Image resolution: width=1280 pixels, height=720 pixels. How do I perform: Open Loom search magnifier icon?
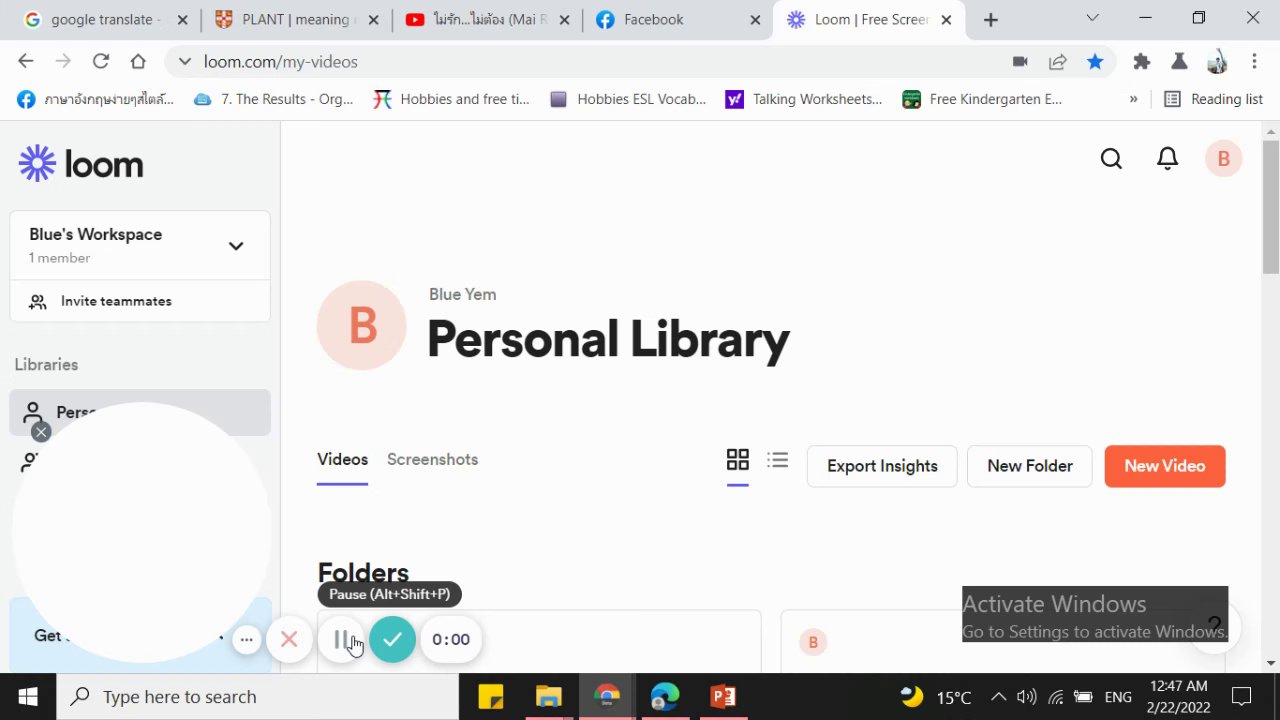[1111, 159]
